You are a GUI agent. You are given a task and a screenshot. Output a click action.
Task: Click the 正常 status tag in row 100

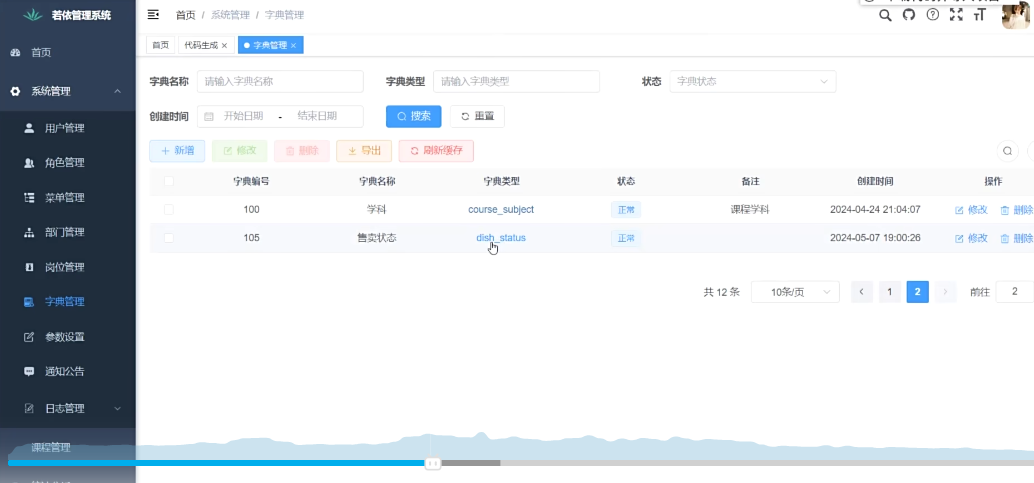point(626,210)
